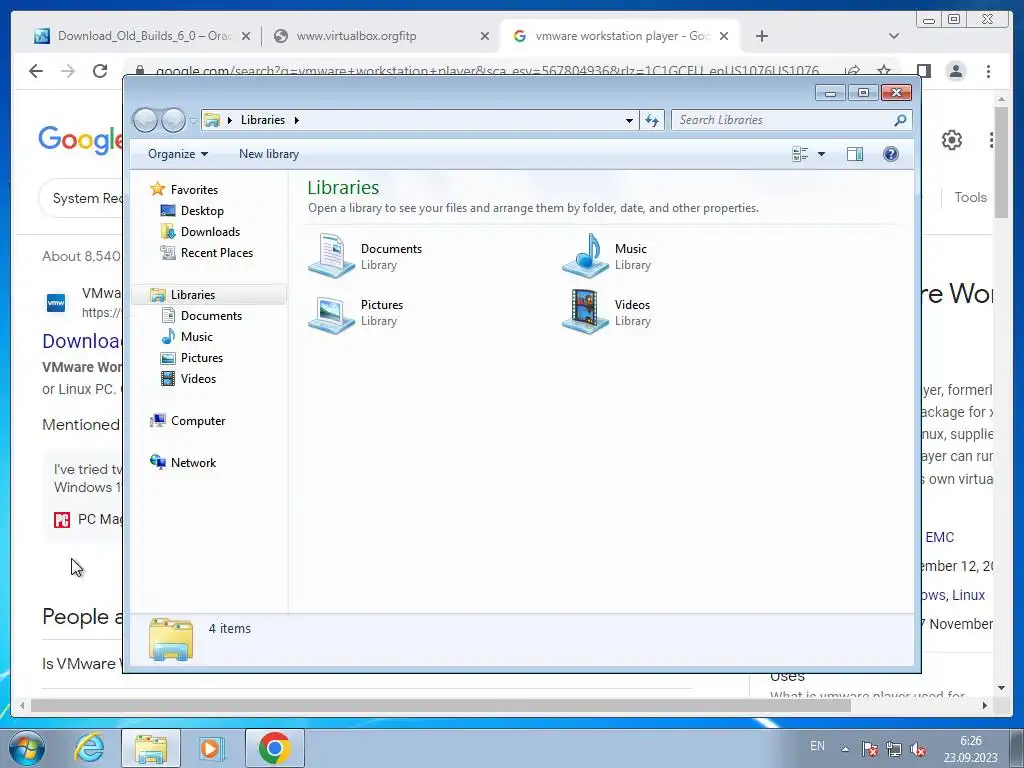Toggle the Chrome side panel
The image size is (1024, 768).
923,71
